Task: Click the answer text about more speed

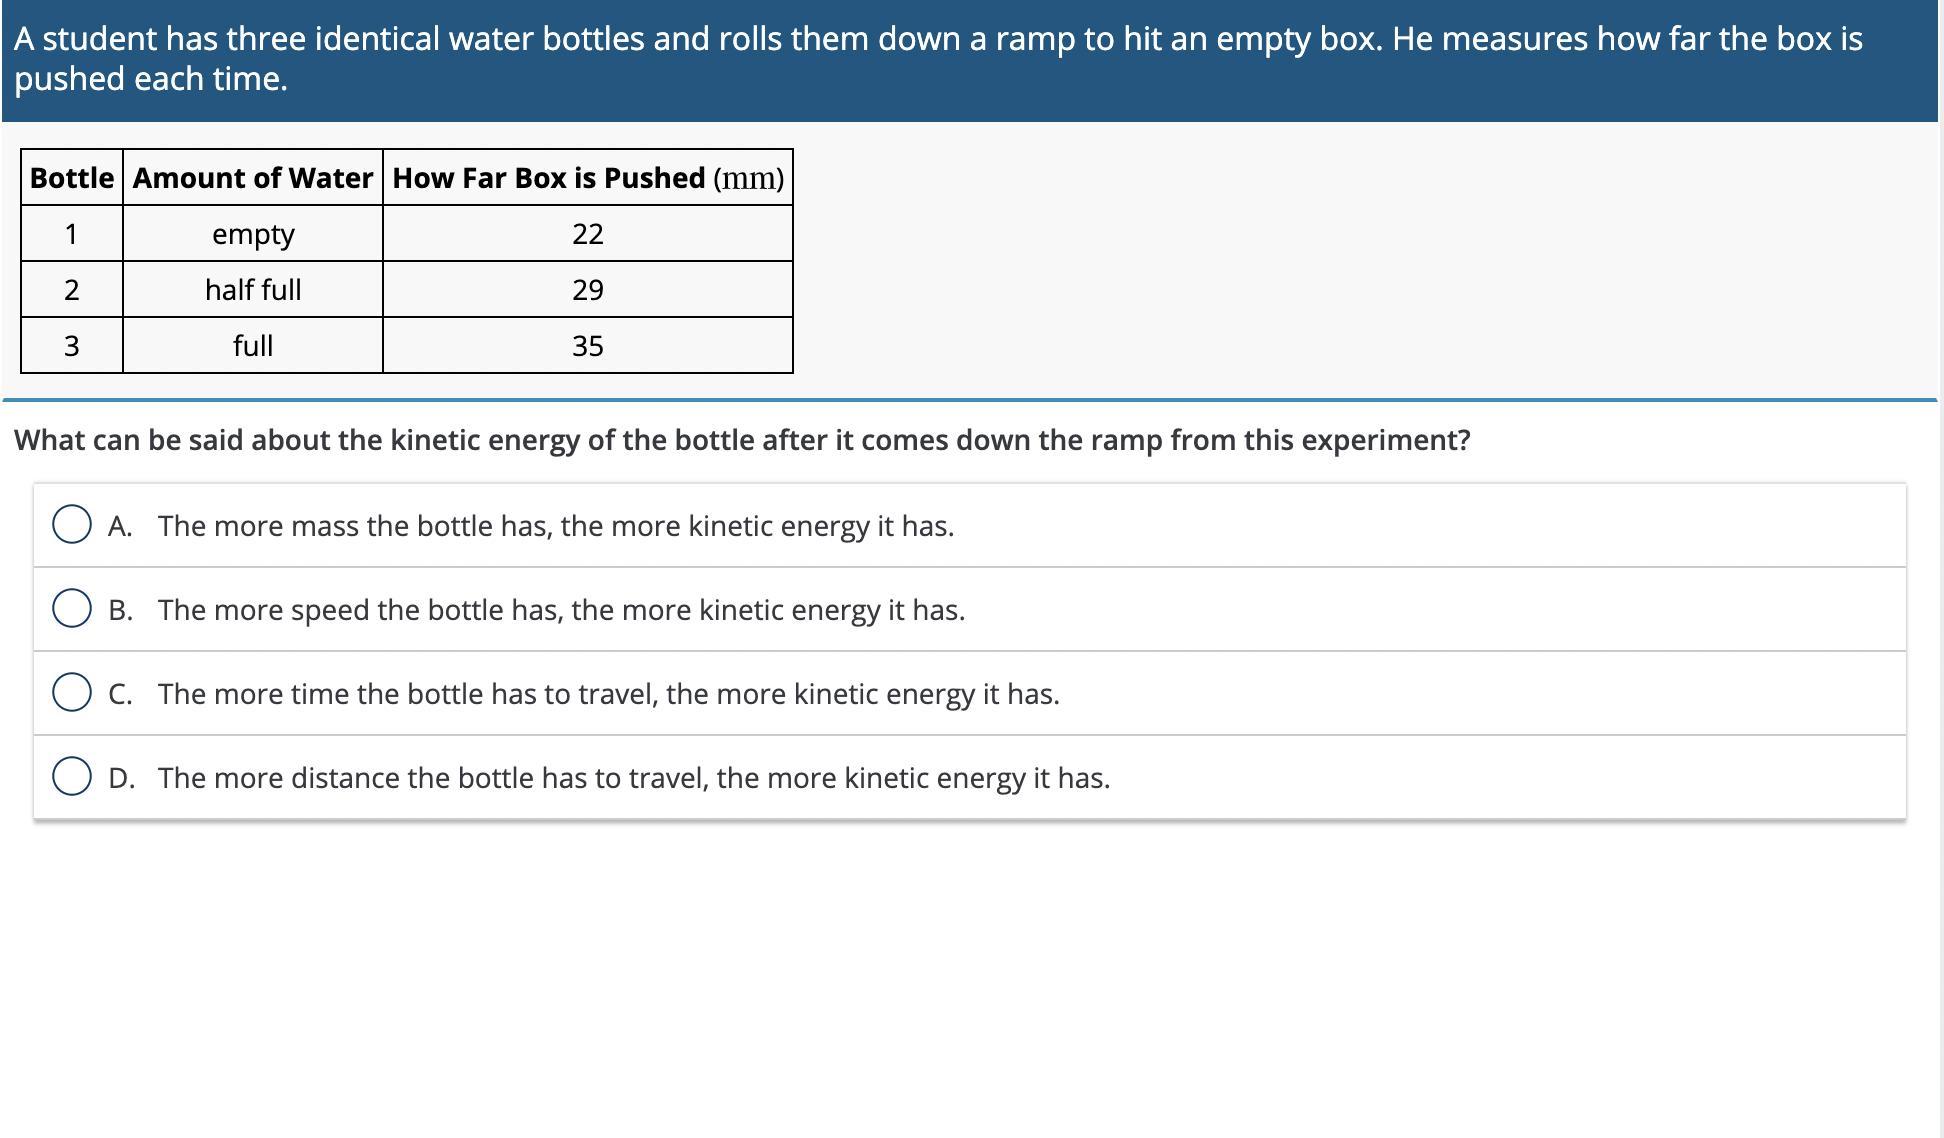Action: point(561,610)
